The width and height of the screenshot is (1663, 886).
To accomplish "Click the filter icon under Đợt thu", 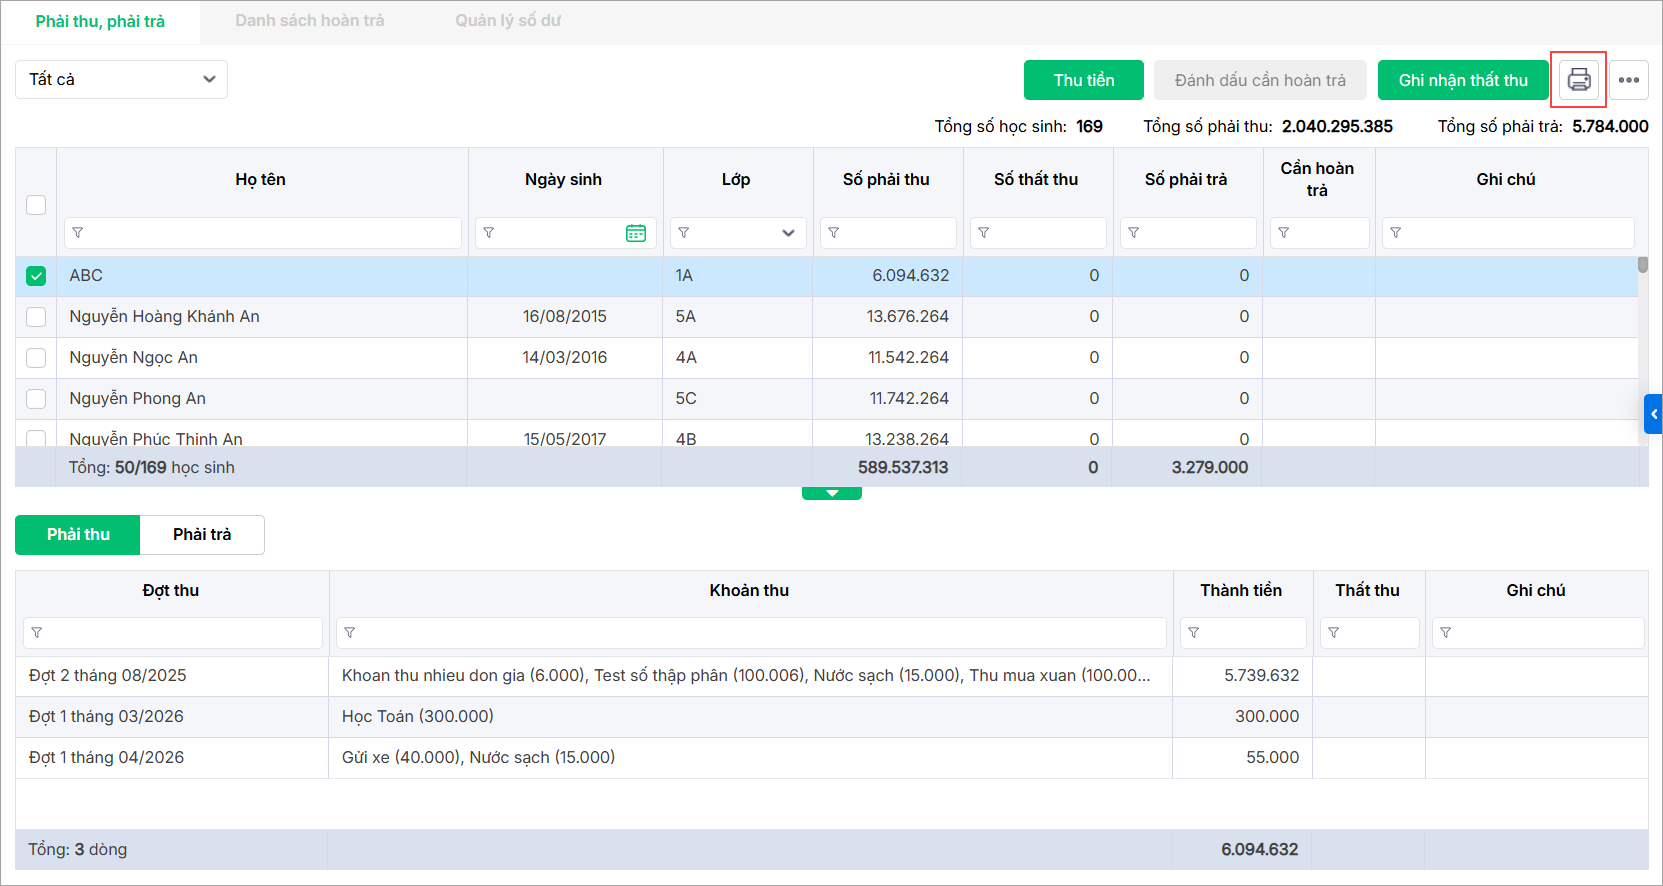I will click(x=37, y=633).
